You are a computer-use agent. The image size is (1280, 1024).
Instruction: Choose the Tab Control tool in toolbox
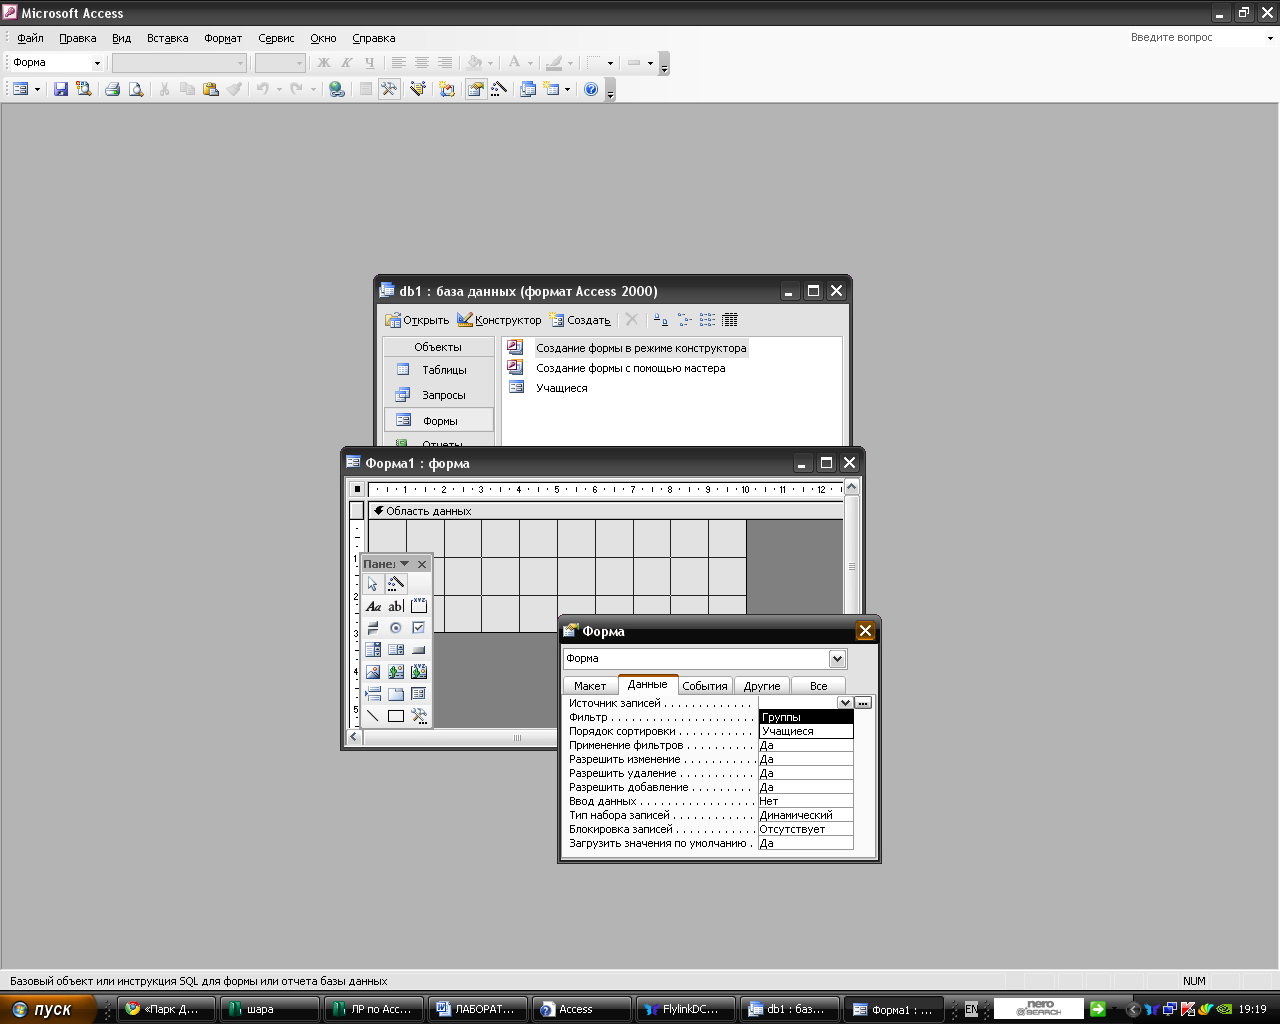(x=396, y=694)
